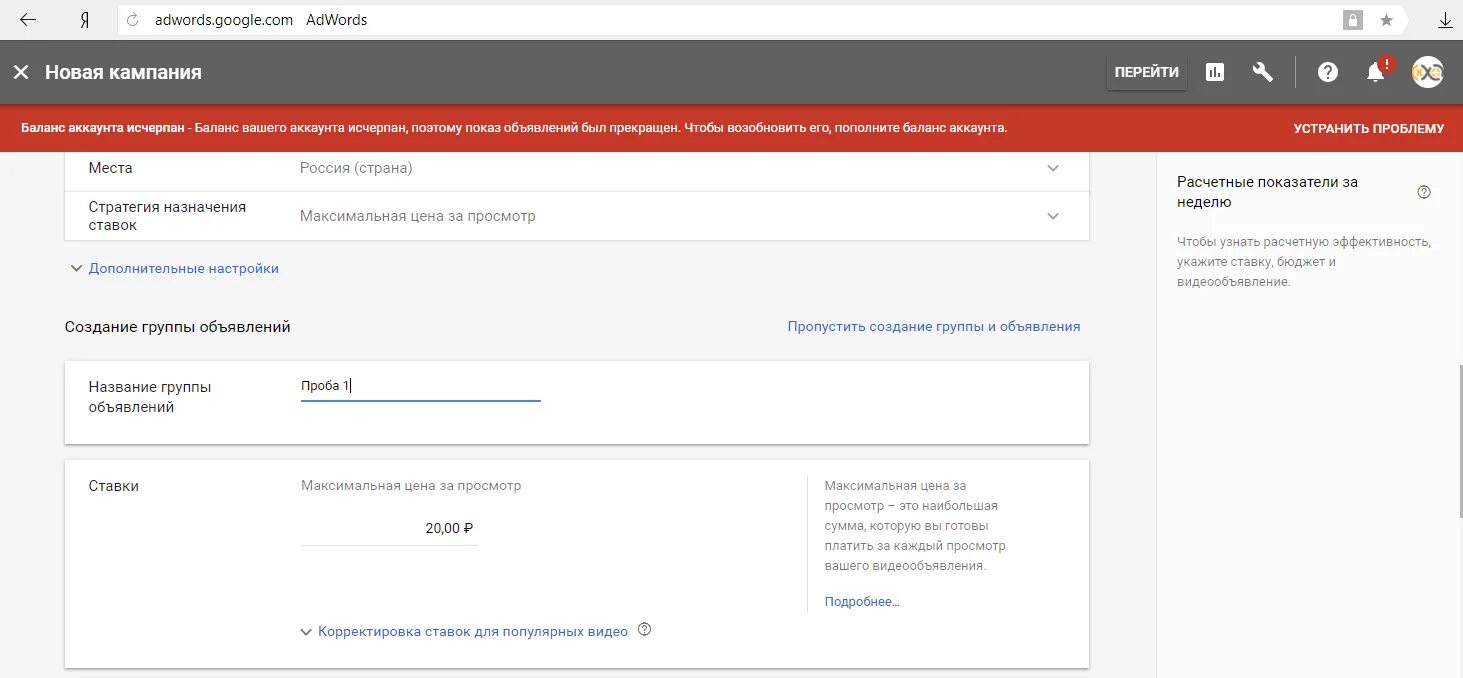Click the 'Создание группы объявлений' heading
Screen dimensions: 1463x678
pos(178,327)
